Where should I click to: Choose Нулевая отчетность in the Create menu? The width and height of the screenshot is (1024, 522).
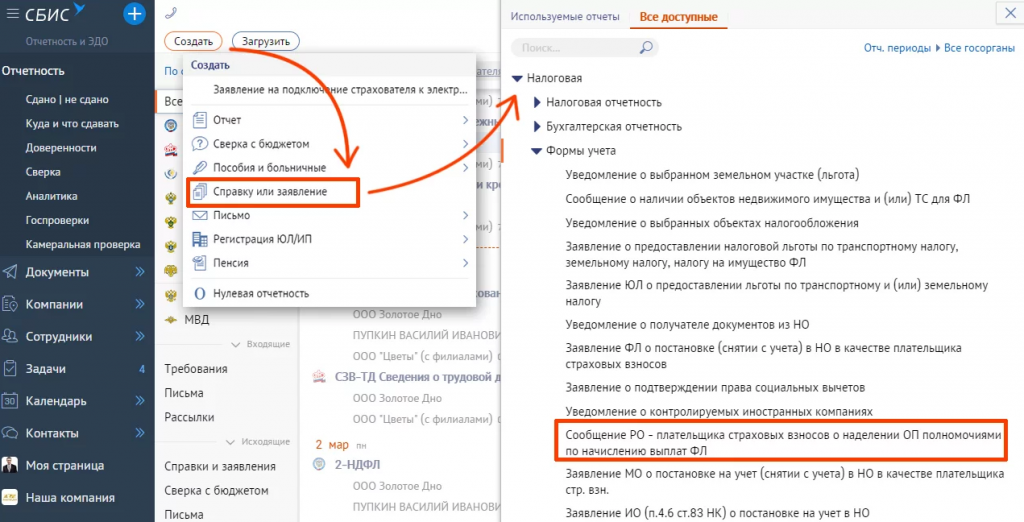coord(260,293)
